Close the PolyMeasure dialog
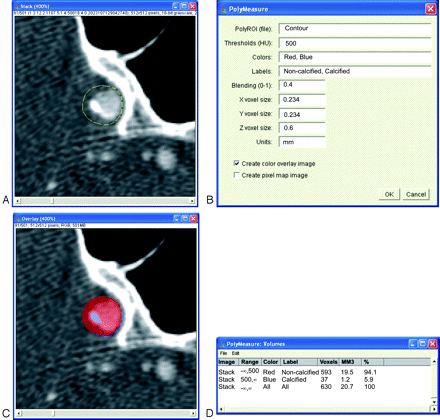This screenshot has height=420, width=440. [x=430, y=9]
